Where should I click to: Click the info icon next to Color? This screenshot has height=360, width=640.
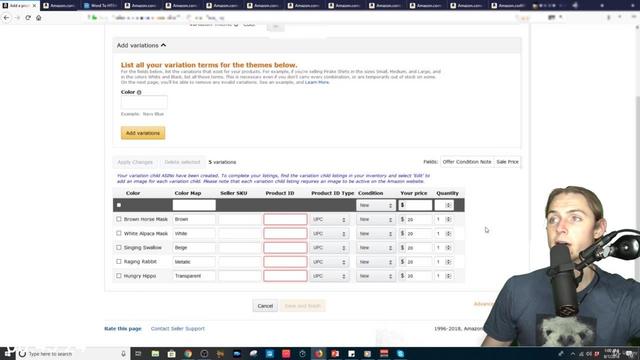click(139, 92)
